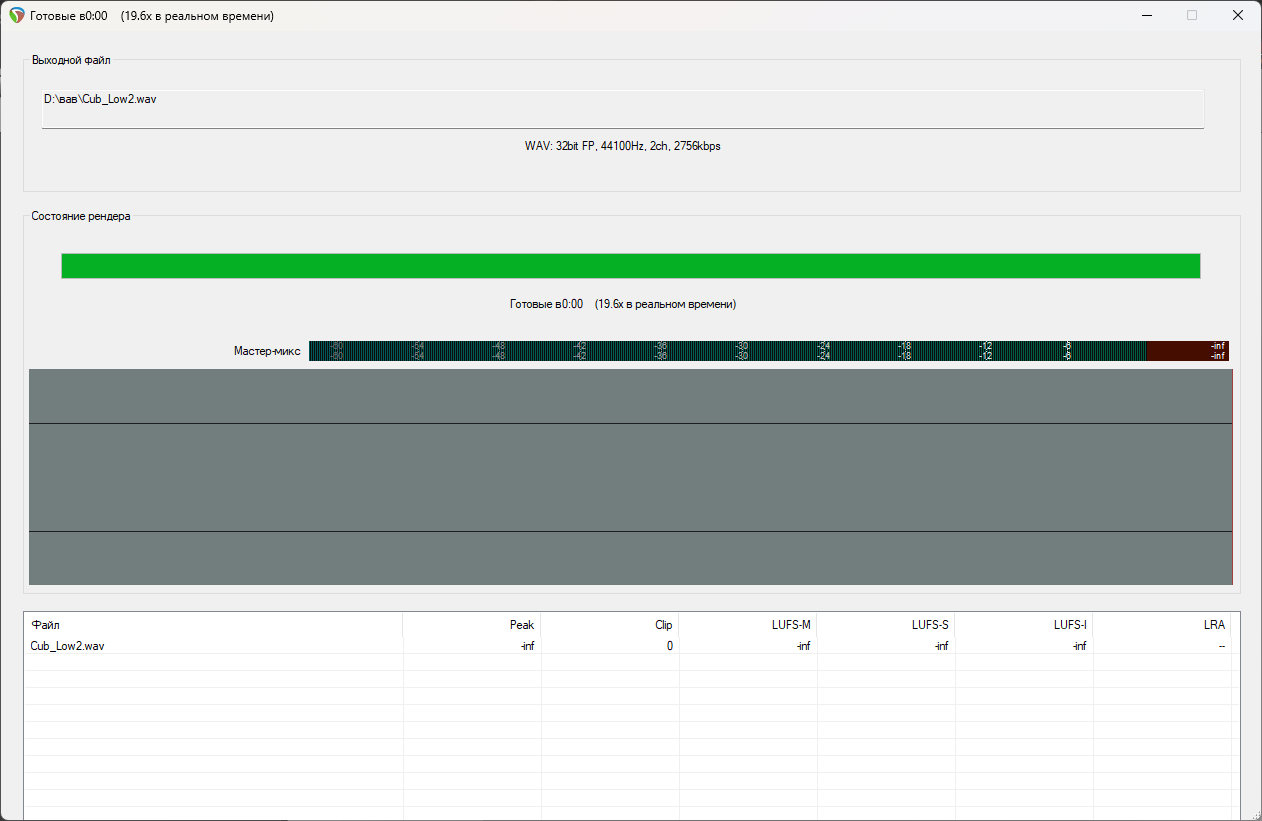Image resolution: width=1262 pixels, height=821 pixels.
Task: Sort by the LUFS-I column header
Action: (1024, 625)
